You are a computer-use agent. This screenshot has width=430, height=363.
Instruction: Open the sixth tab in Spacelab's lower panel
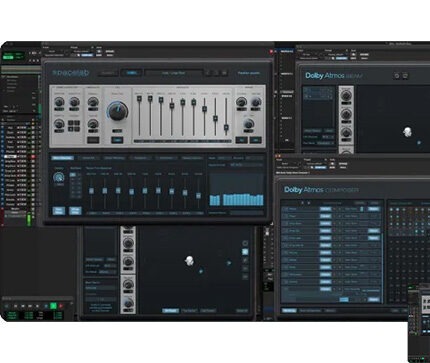(192, 158)
